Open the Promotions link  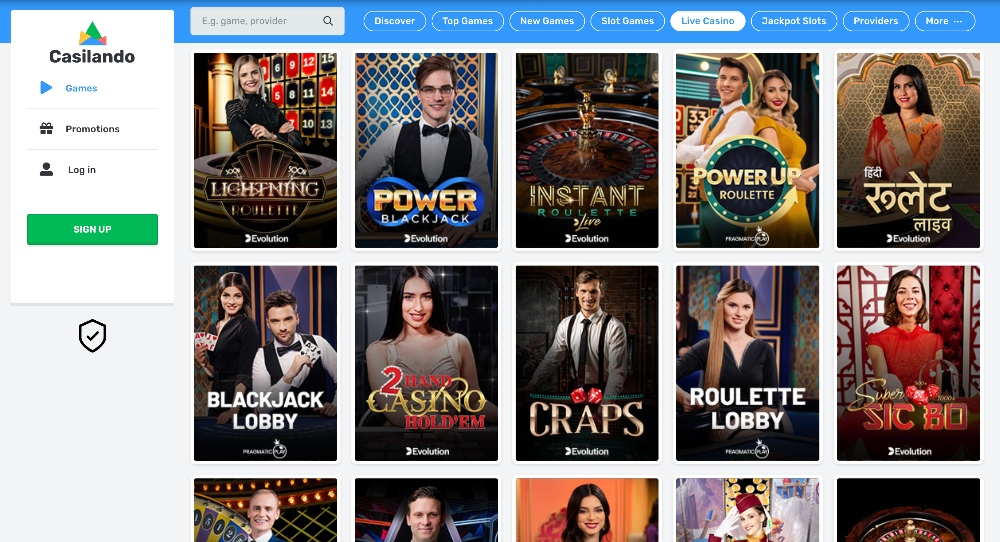point(92,129)
